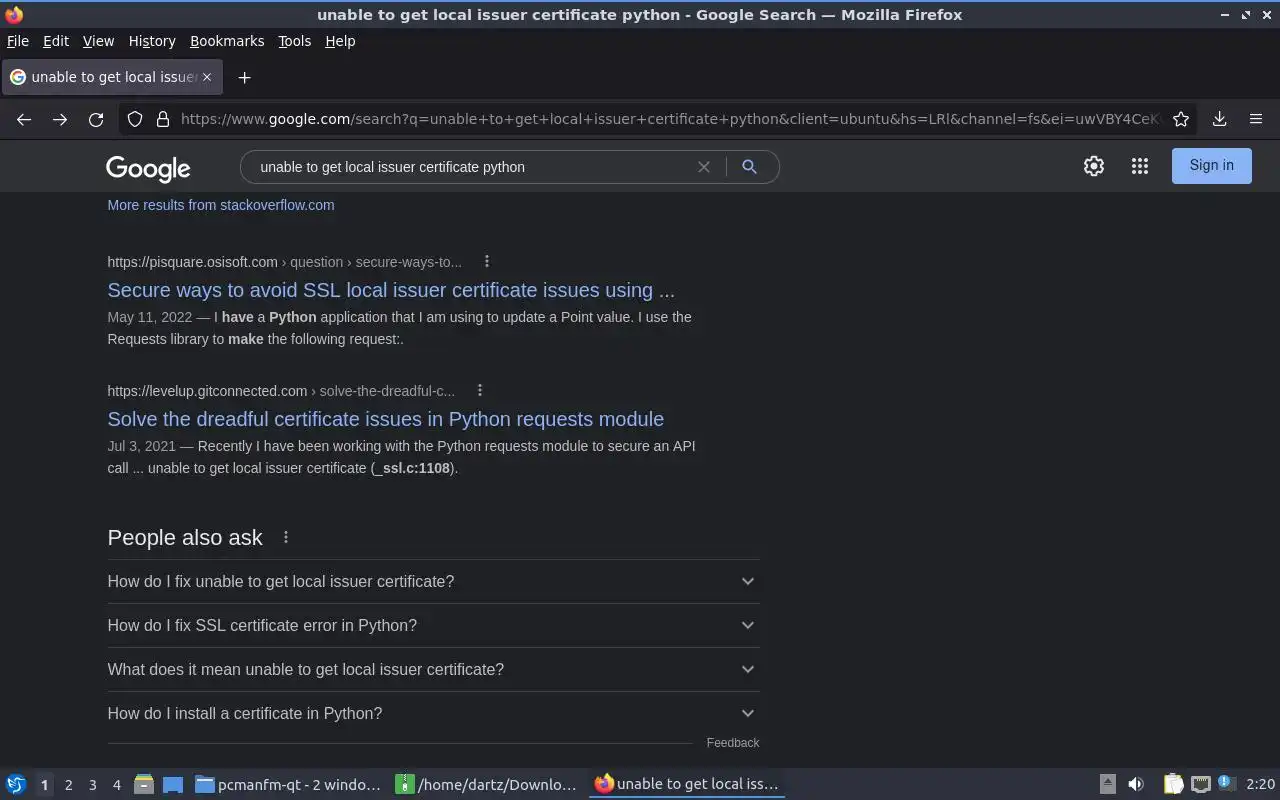This screenshot has width=1280, height=800.
Task: Expand 'How do I fix SSL certificate error in Python?'
Action: pos(433,625)
